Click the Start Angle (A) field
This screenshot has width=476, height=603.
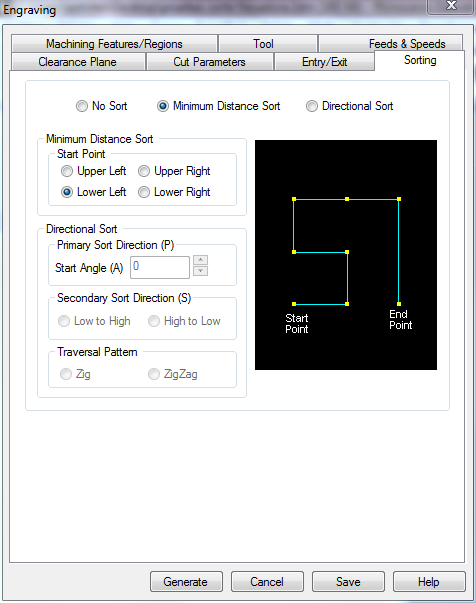pyautogui.click(x=160, y=267)
